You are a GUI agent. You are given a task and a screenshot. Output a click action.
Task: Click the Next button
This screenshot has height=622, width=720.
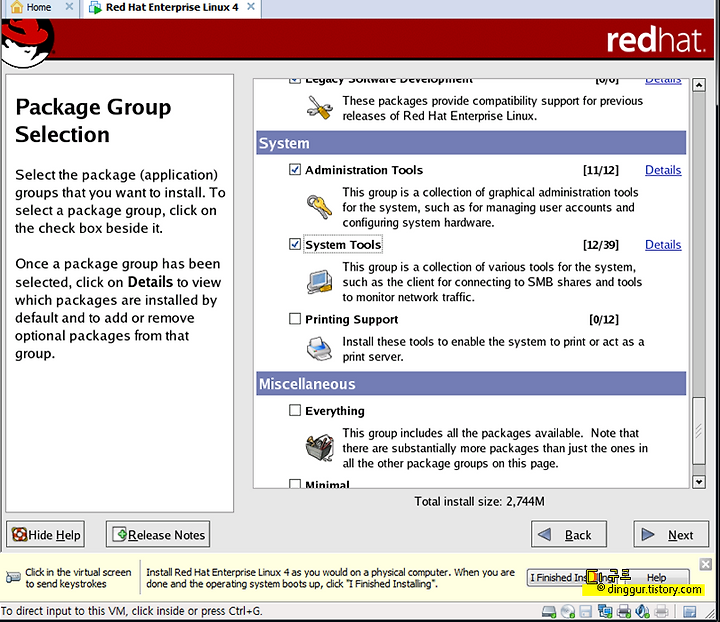point(671,534)
